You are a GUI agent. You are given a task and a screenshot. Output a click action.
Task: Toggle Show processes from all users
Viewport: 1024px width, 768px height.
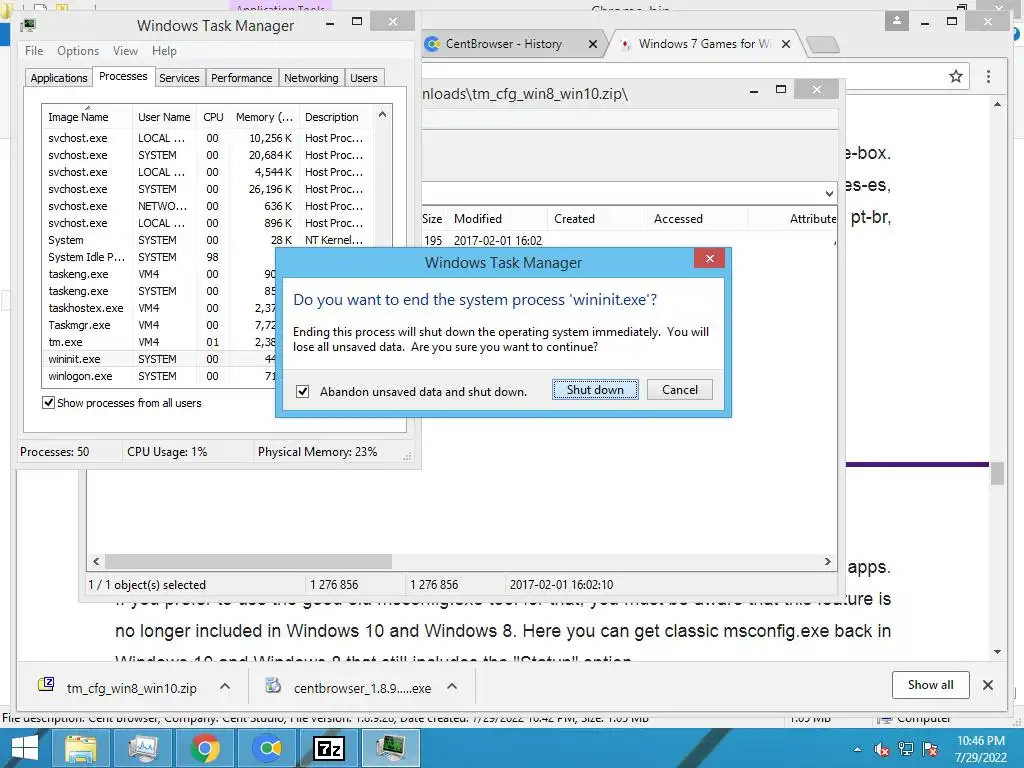(48, 403)
